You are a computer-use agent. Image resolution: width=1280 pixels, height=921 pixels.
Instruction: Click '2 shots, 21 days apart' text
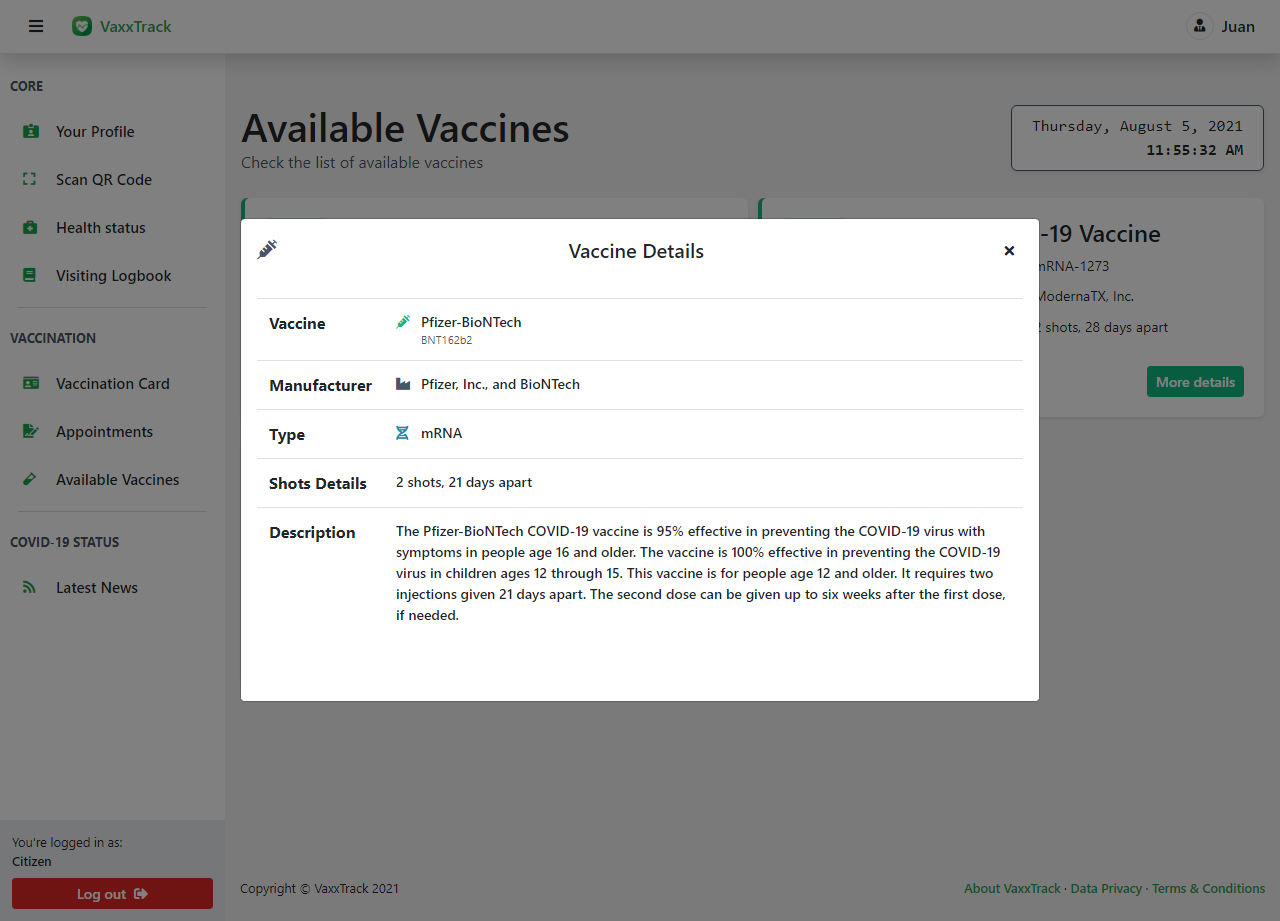click(x=464, y=482)
